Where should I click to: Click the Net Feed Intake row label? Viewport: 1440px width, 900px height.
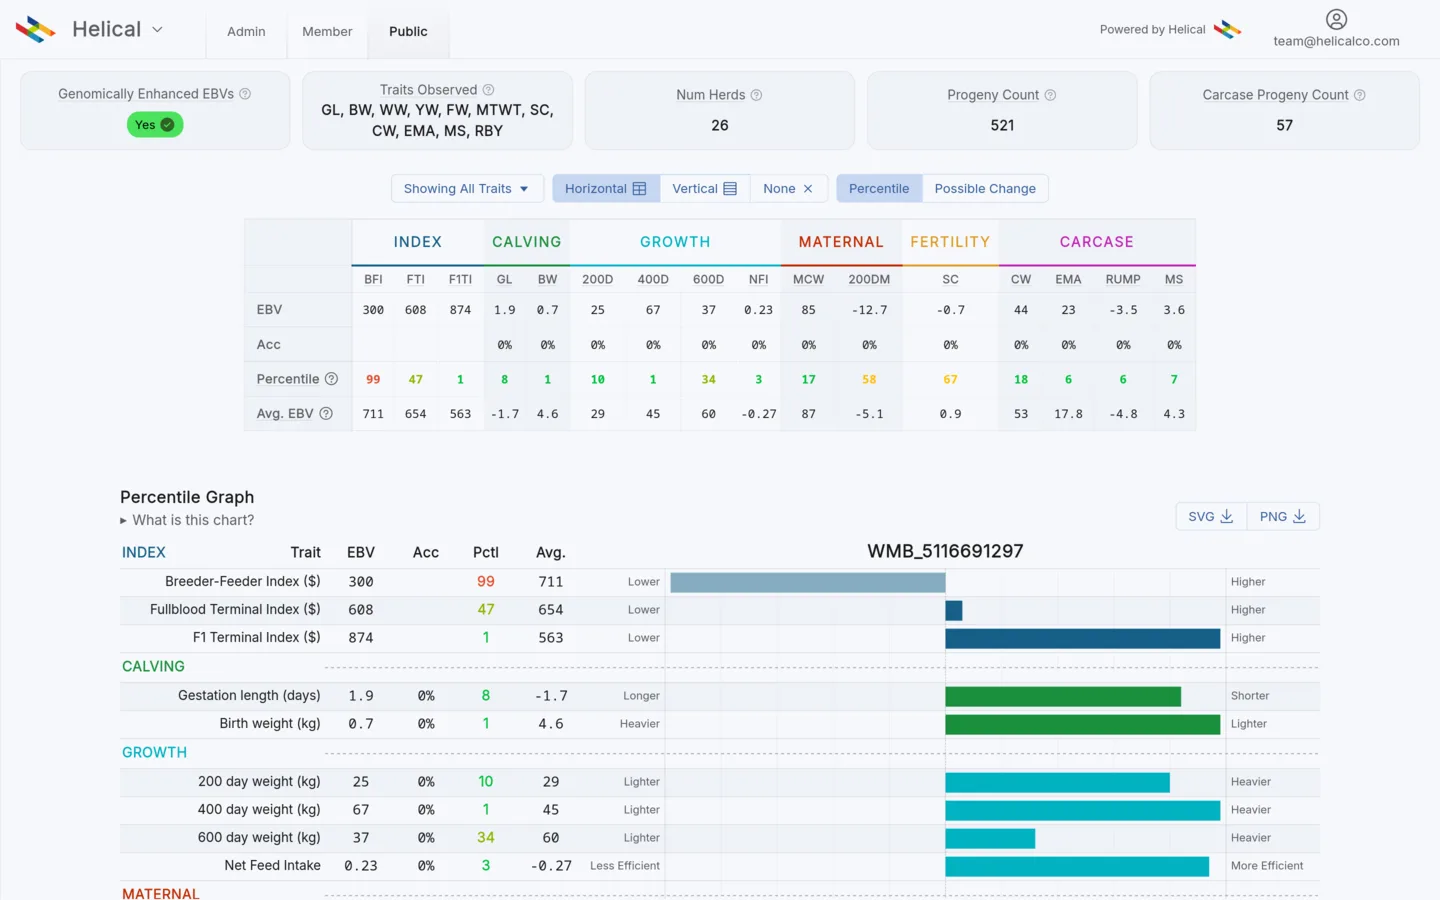click(x=272, y=865)
